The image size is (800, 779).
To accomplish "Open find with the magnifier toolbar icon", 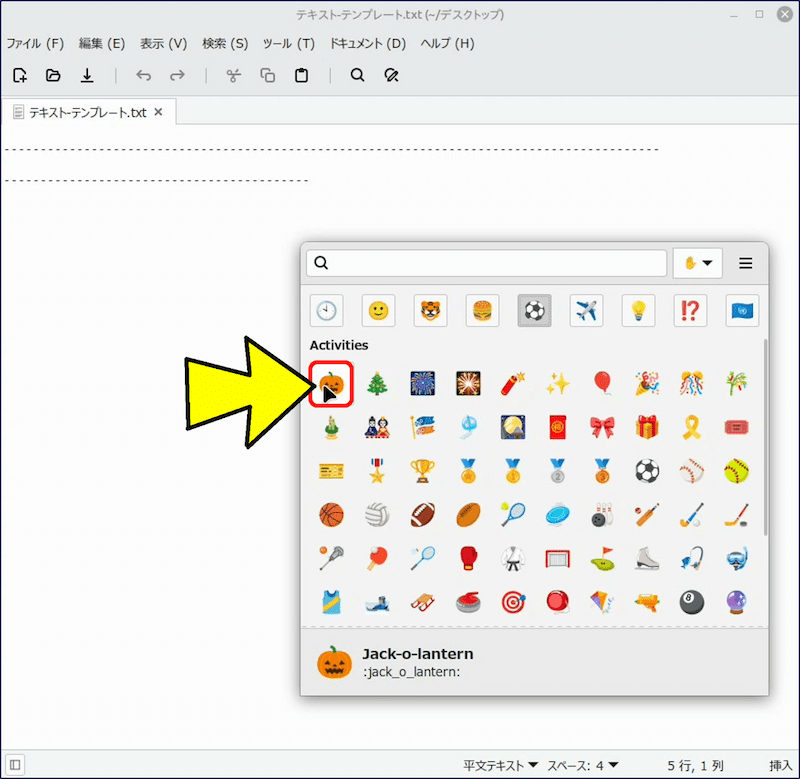I will 357,75.
